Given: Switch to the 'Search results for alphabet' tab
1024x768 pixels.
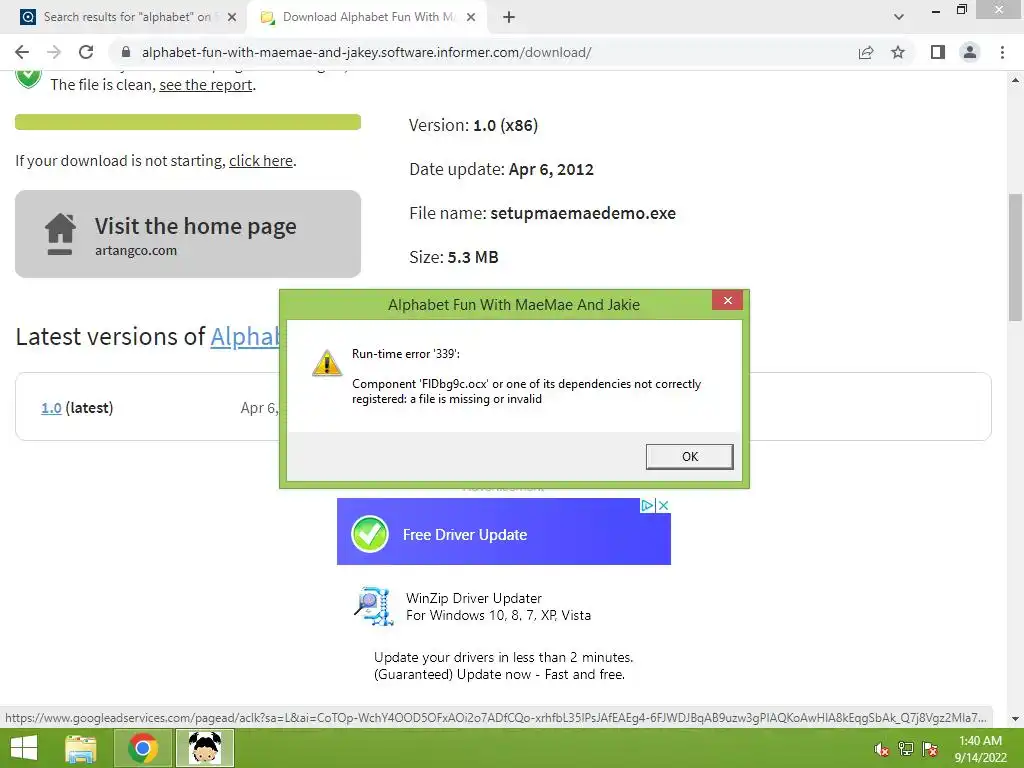Looking at the screenshot, I should pyautogui.click(x=127, y=17).
